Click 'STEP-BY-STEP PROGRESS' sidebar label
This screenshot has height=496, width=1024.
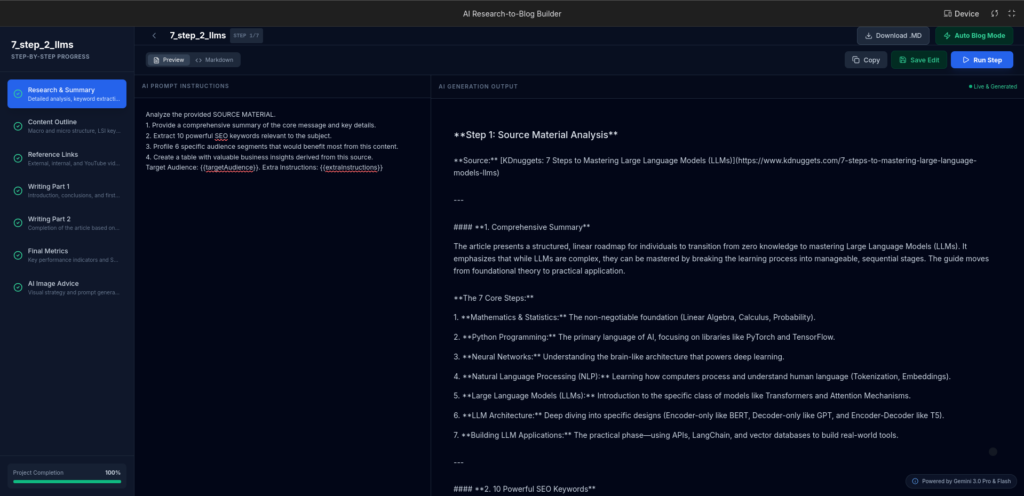50,57
